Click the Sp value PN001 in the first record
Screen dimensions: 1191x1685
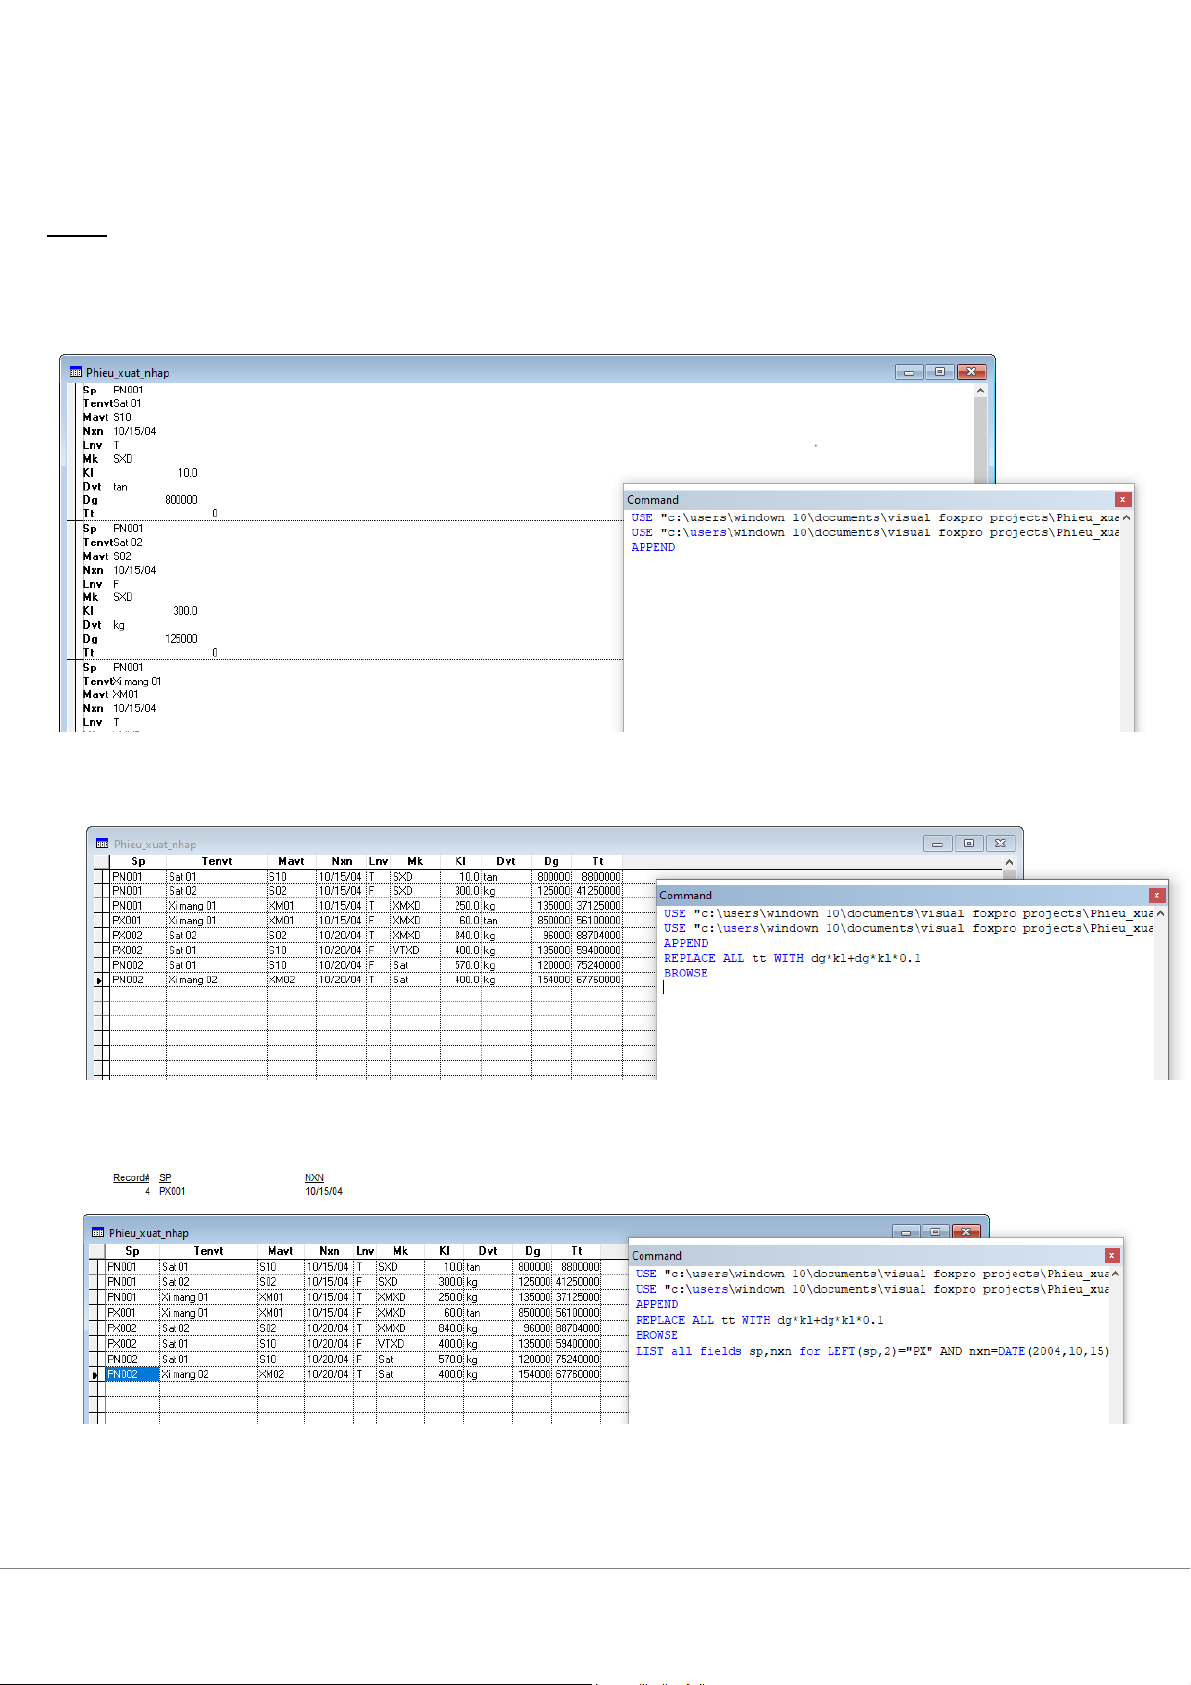[128, 390]
